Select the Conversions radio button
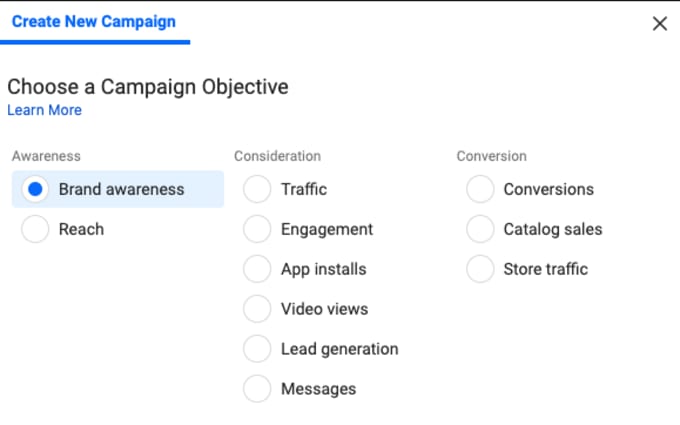This screenshot has height=425, width=680. (x=480, y=189)
